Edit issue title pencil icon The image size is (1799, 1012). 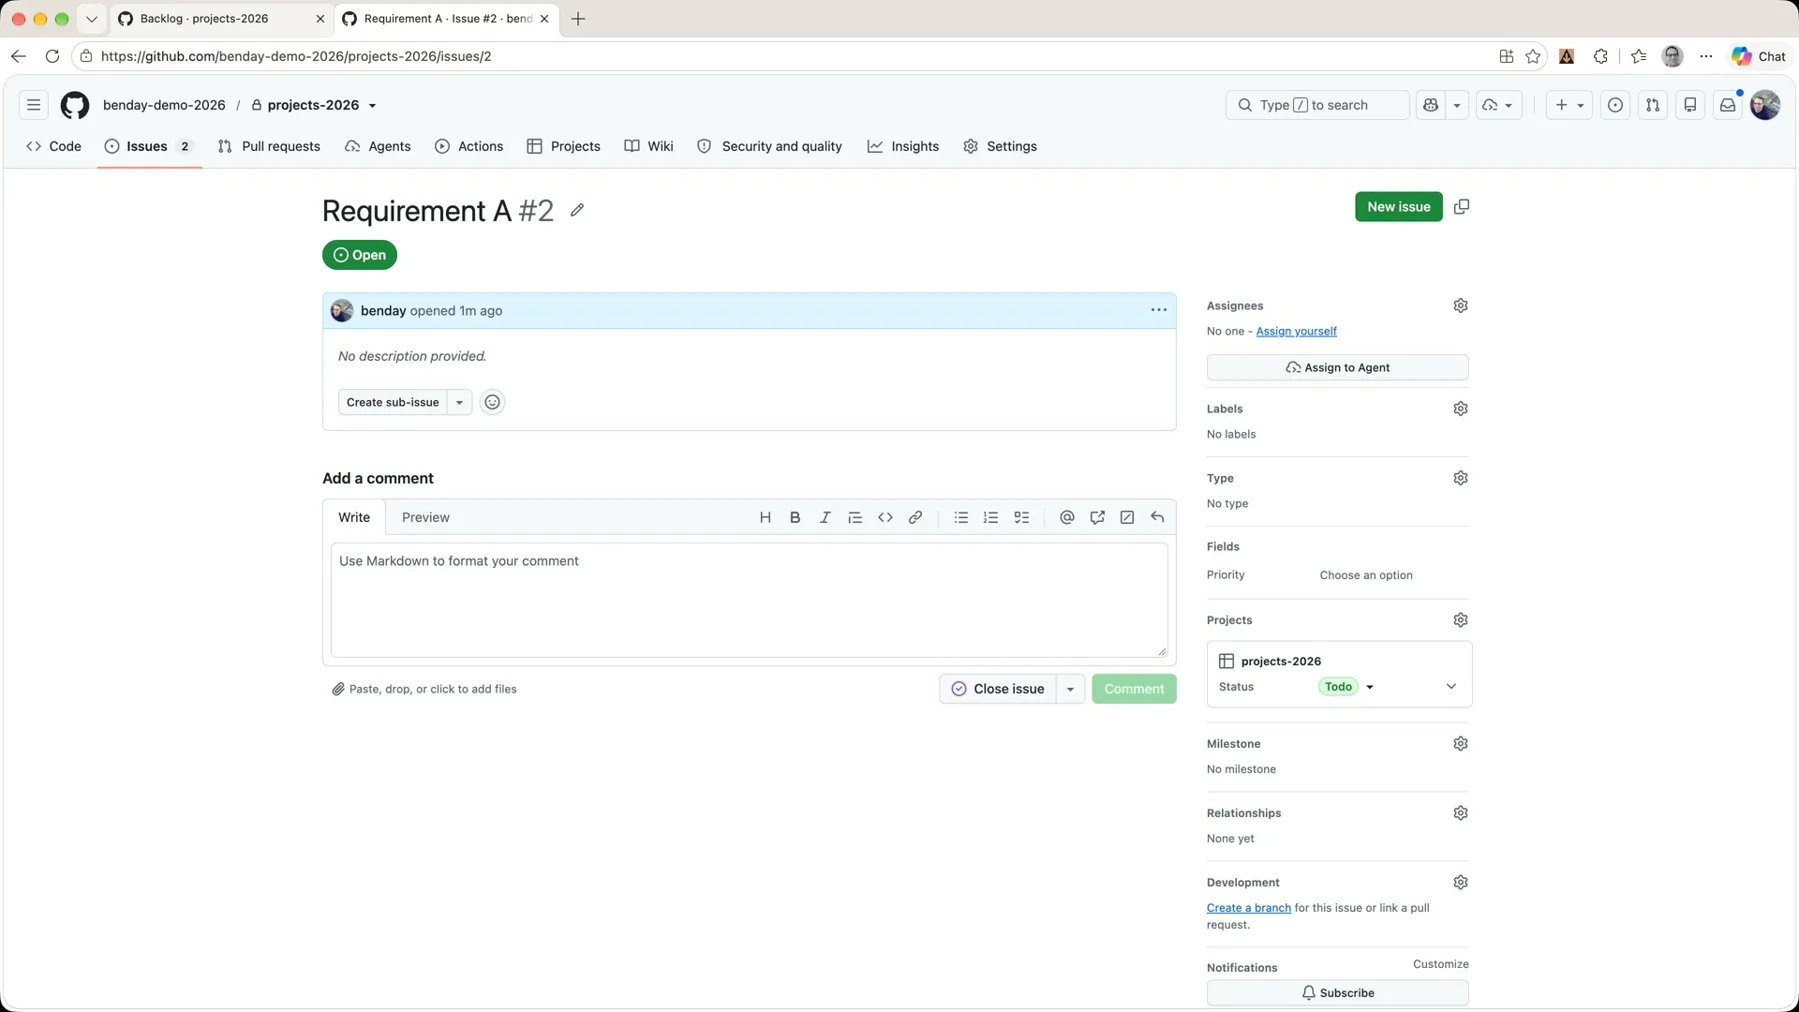[577, 210]
